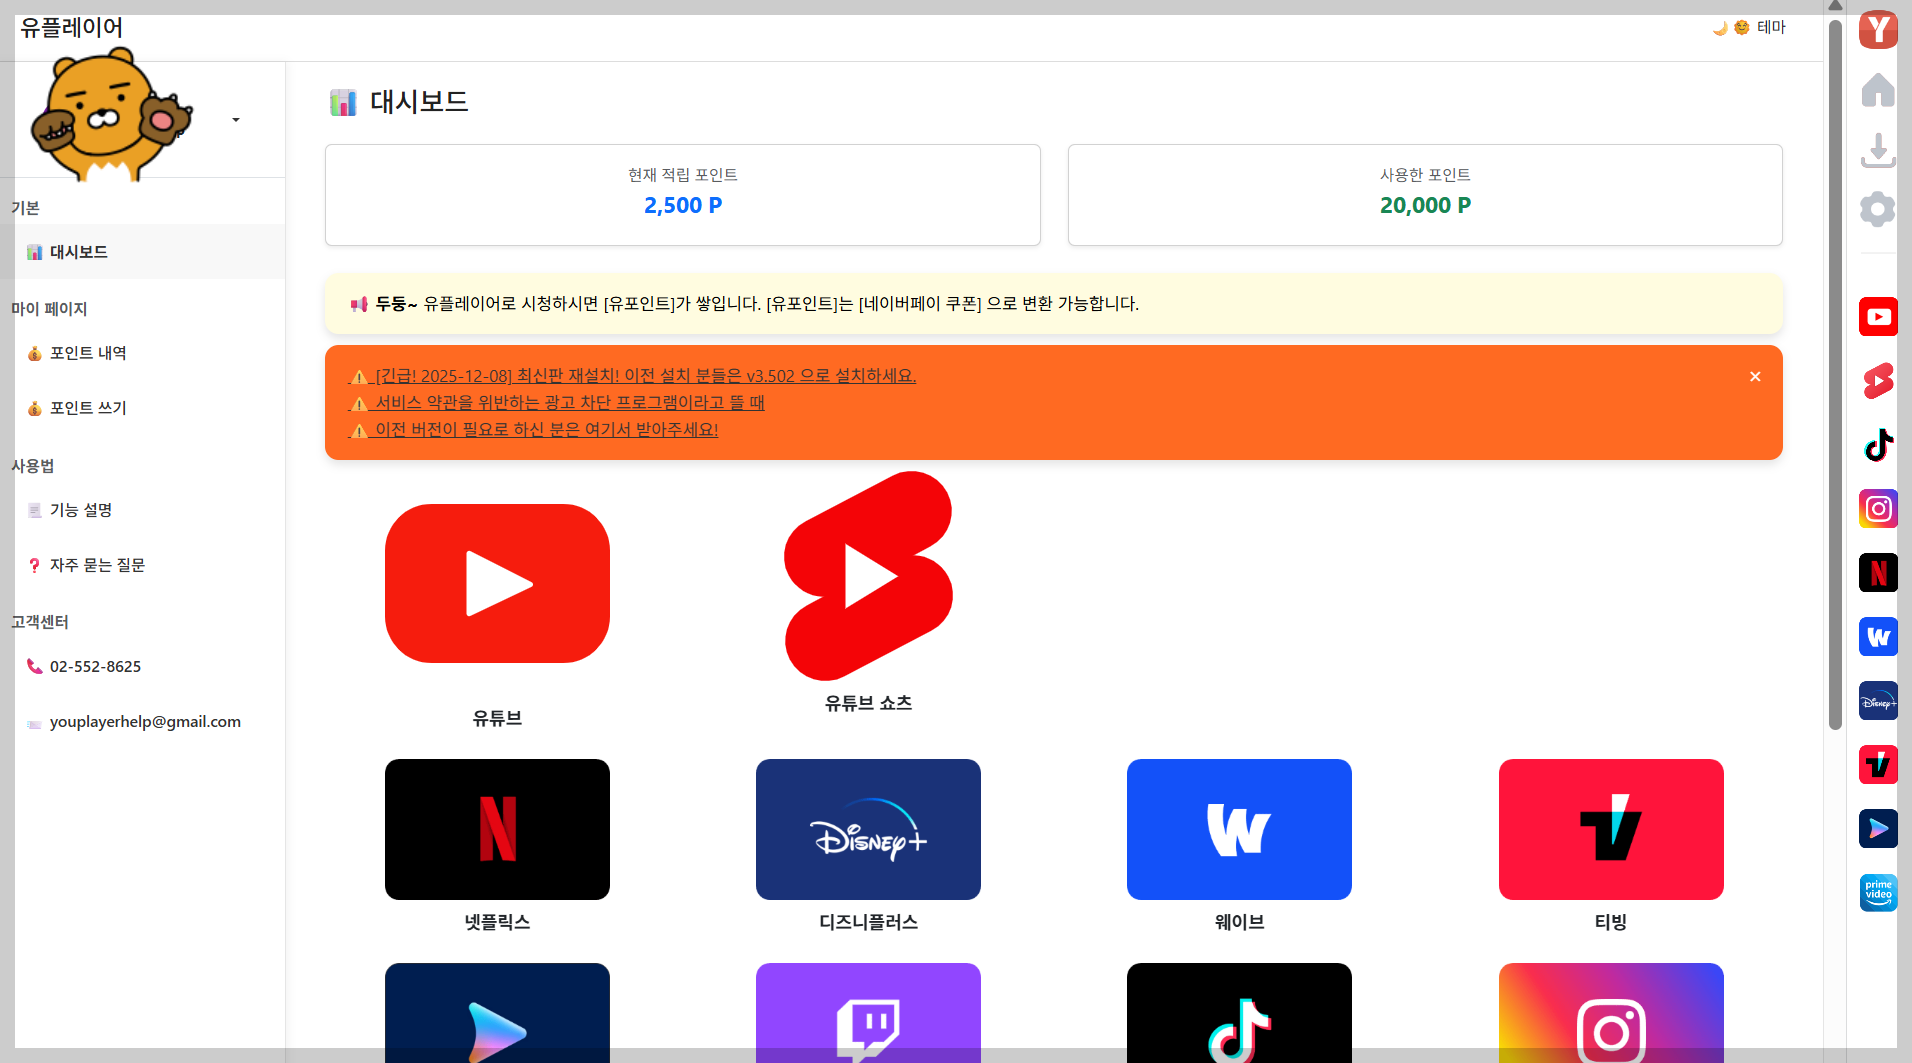Toggle the 테마 theme switch
Screen dimensions: 1912x1063
(x=1749, y=27)
